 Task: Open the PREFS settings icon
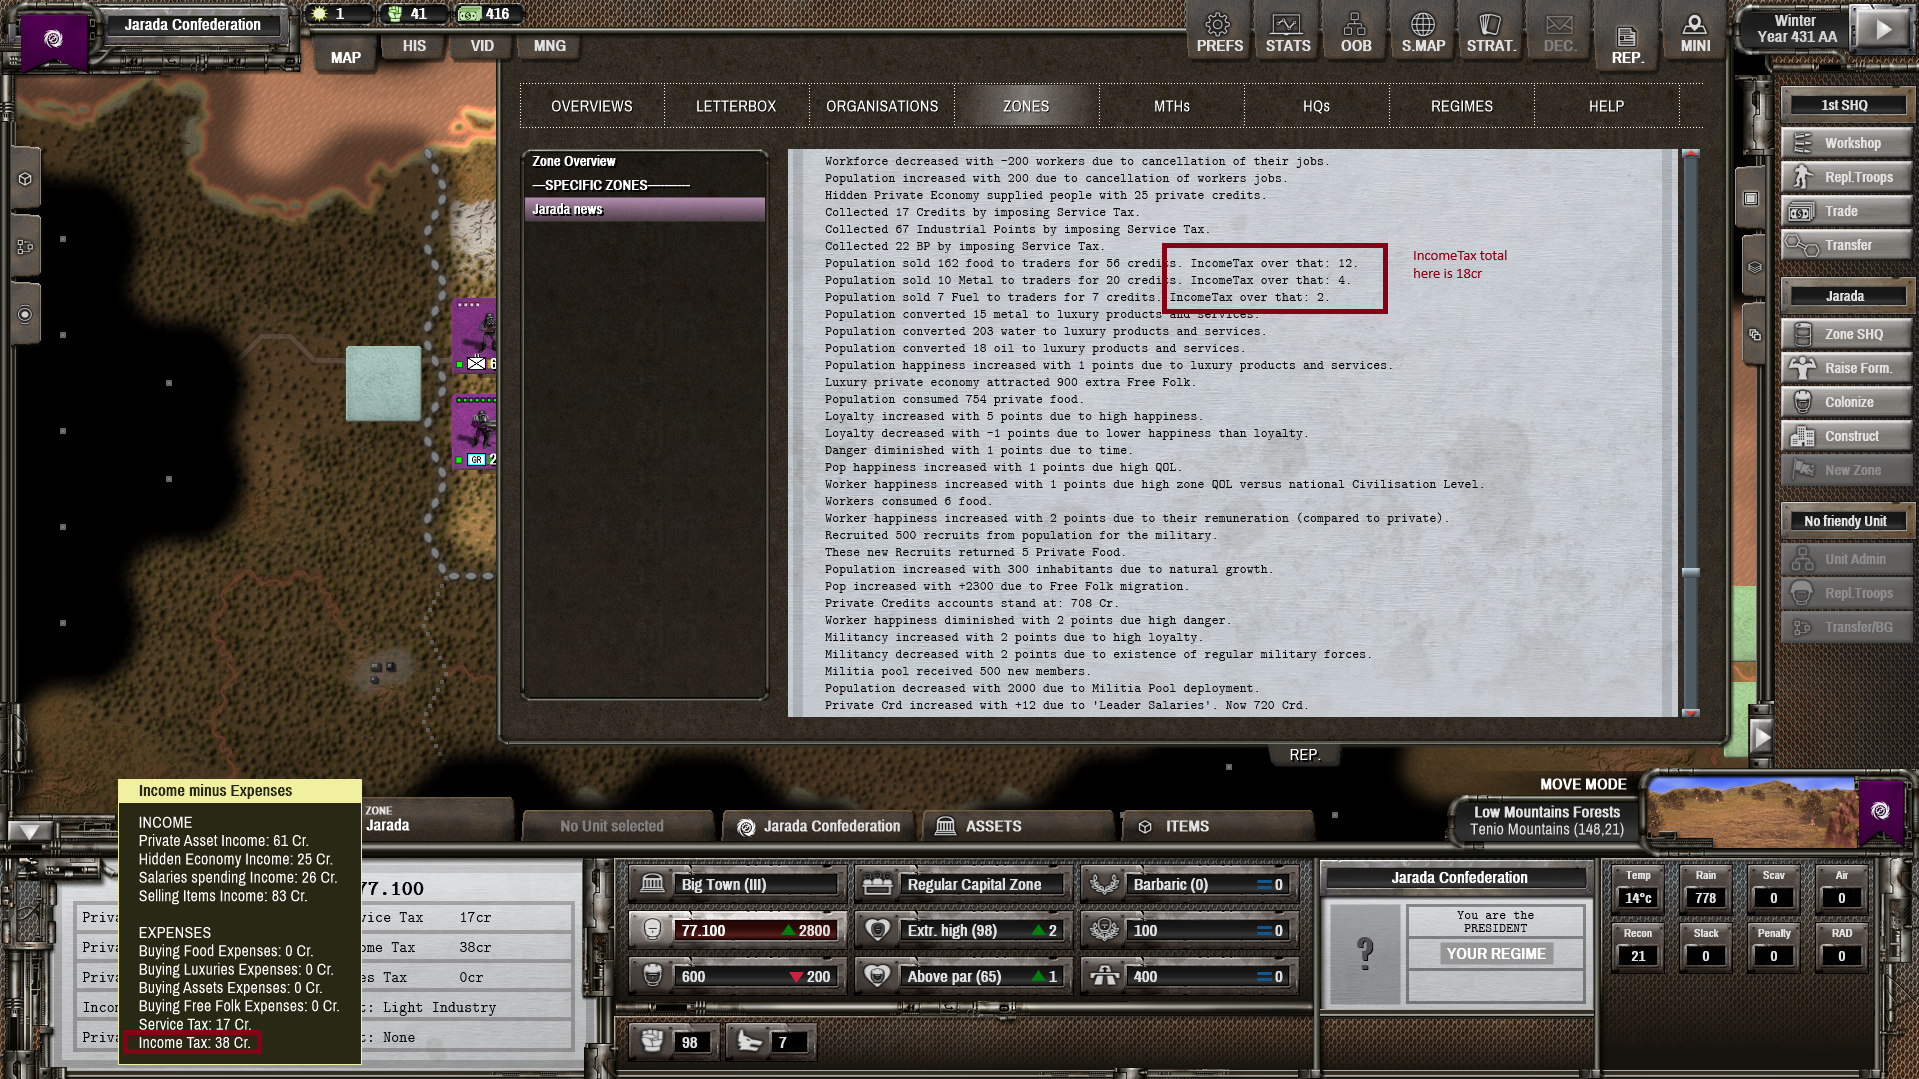coord(1219,32)
